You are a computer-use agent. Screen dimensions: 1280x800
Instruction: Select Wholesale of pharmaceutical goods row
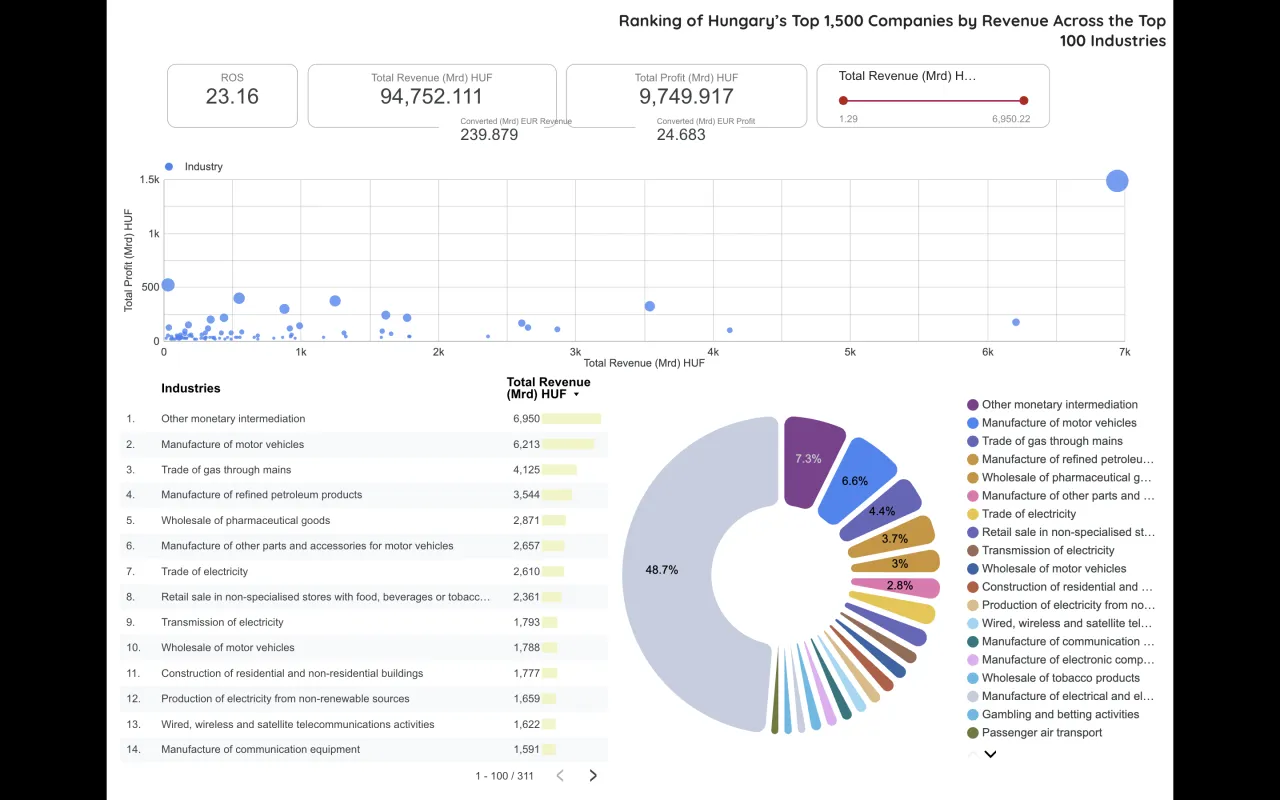coord(364,520)
